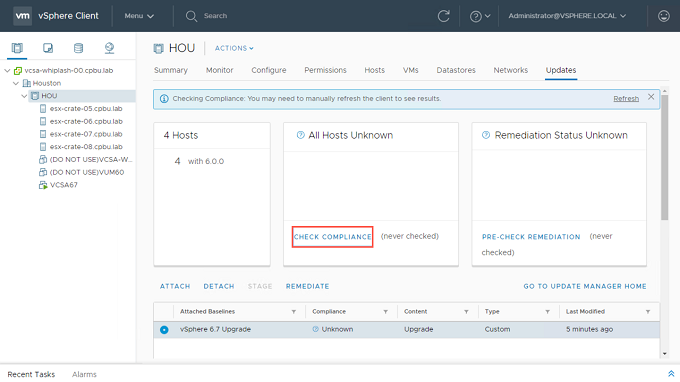Select the vSphere 6.7 Upgrade baseline radio button

click(164, 330)
